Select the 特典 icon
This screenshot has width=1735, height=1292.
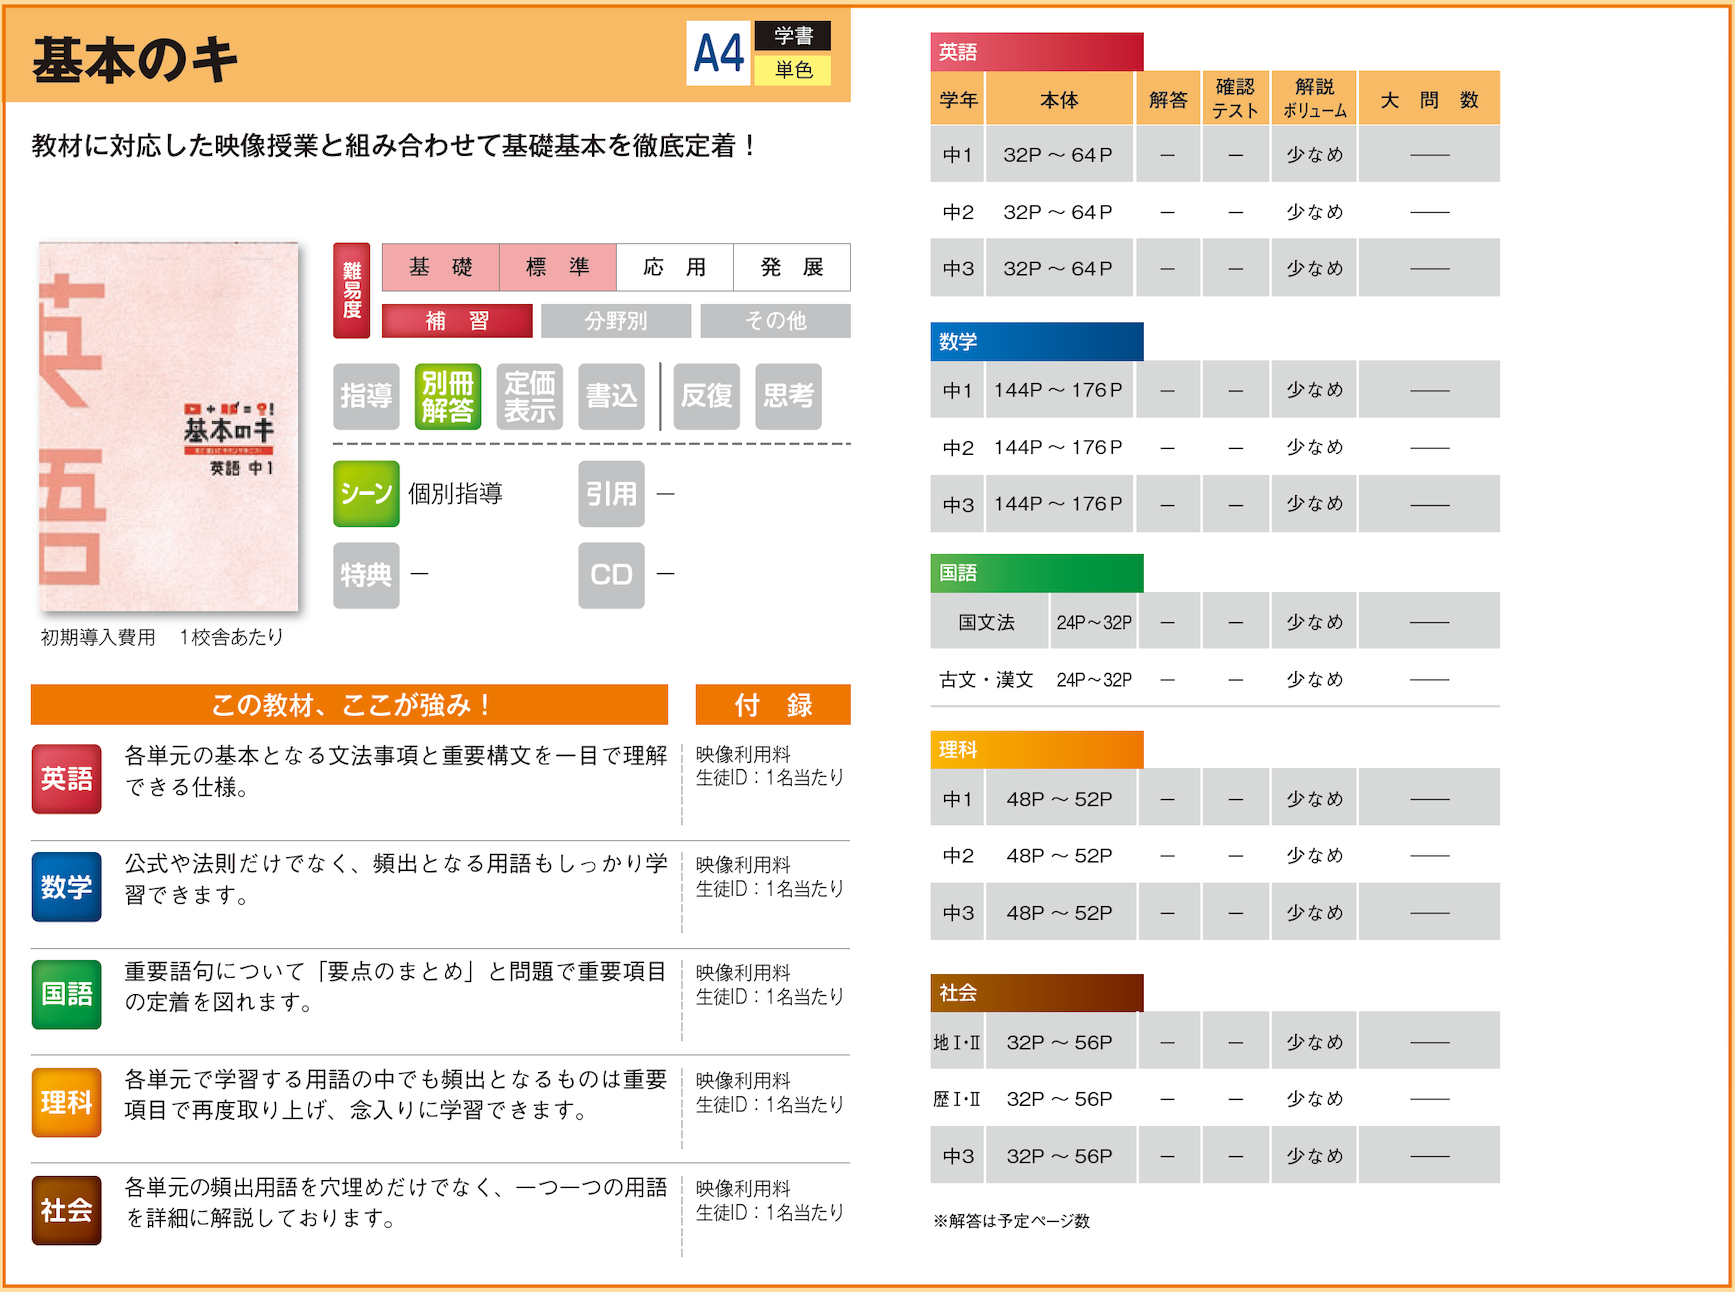pyautogui.click(x=366, y=575)
